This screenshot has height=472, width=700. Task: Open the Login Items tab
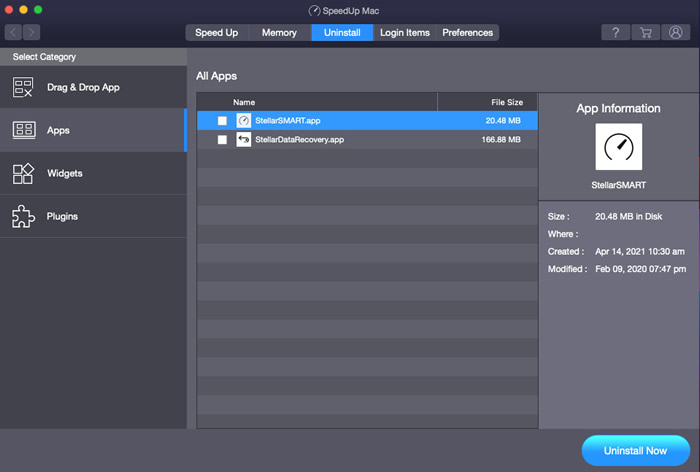point(404,33)
